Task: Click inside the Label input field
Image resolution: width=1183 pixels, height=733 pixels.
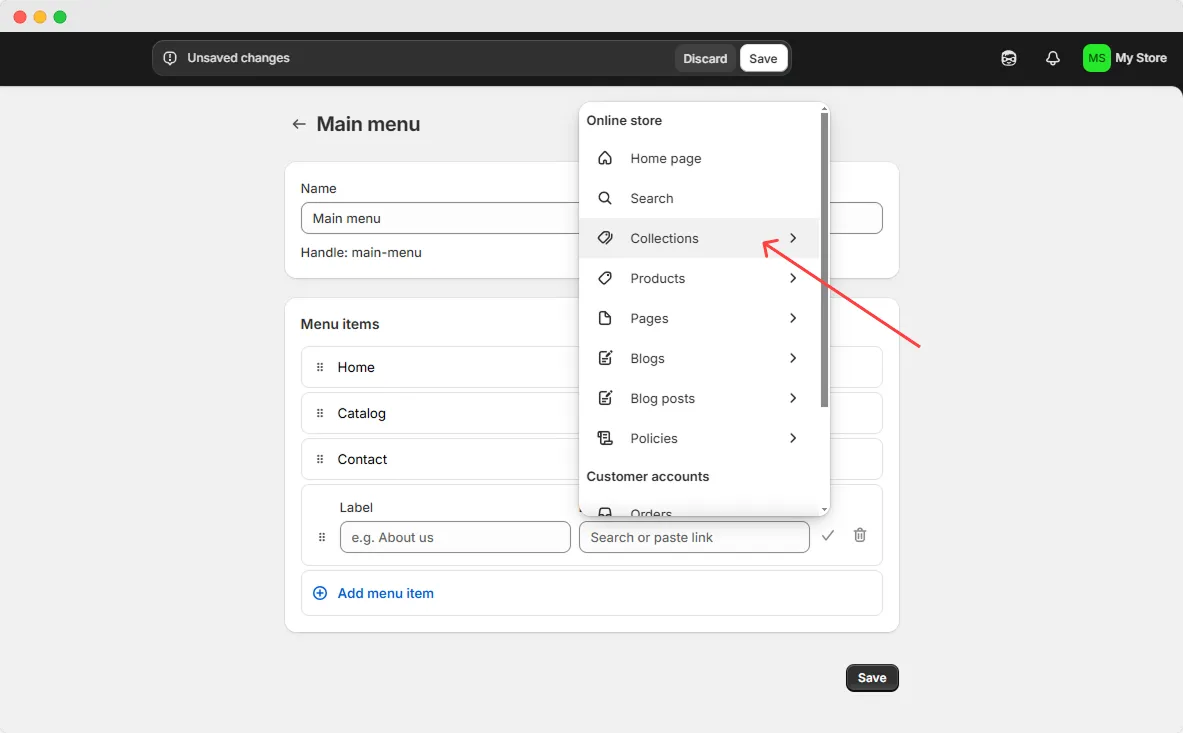Action: pyautogui.click(x=455, y=537)
